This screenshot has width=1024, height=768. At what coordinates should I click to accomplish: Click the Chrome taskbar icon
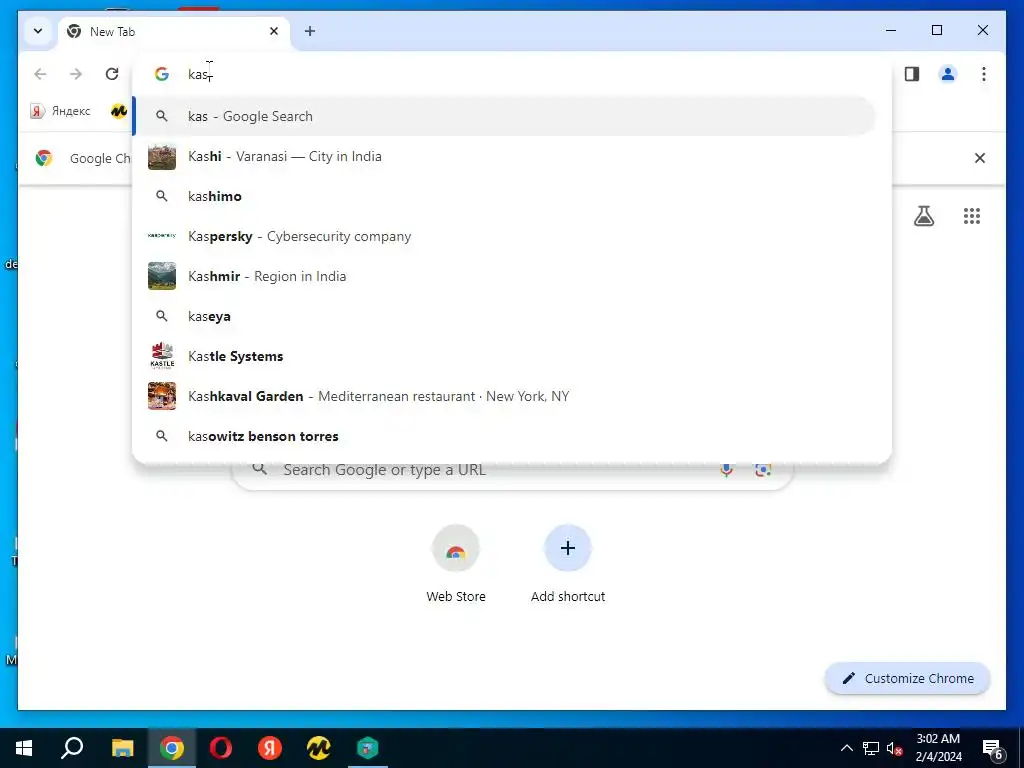[172, 748]
